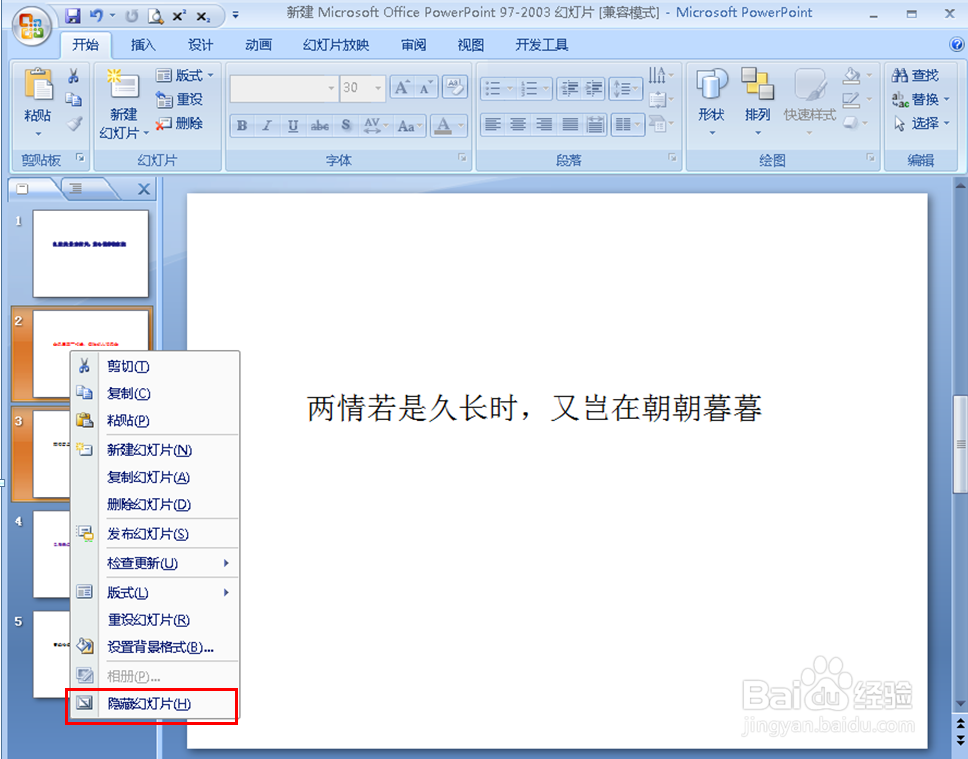This screenshot has width=968, height=759.
Task: Click the print preview icon in quick access toolbar
Action: pos(156,16)
